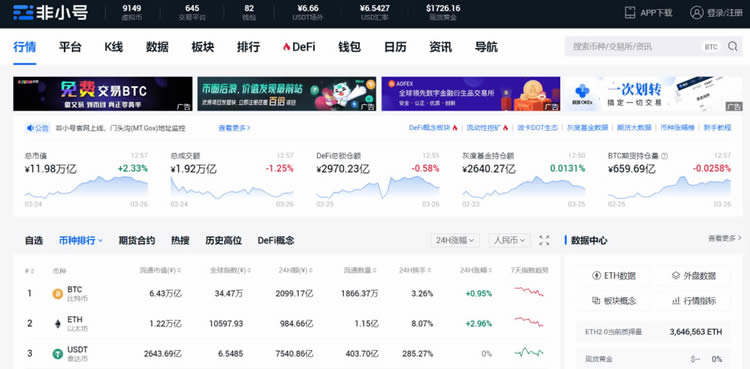This screenshot has width=750, height=369.
Task: Click the 登录/注册 user avatar icon
Action: pos(696,13)
